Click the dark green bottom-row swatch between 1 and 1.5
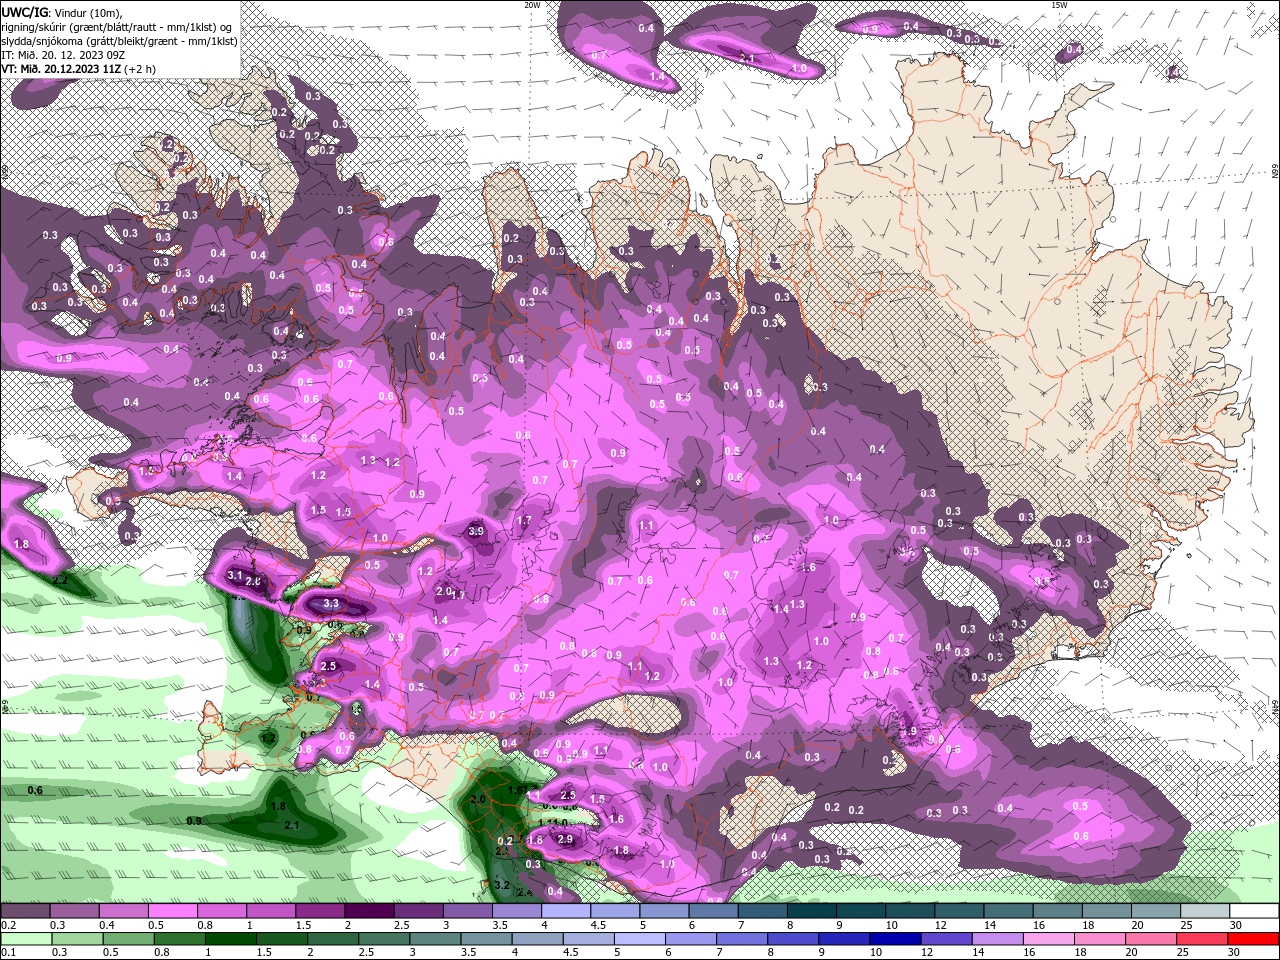The height and width of the screenshot is (960, 1280). [231, 939]
